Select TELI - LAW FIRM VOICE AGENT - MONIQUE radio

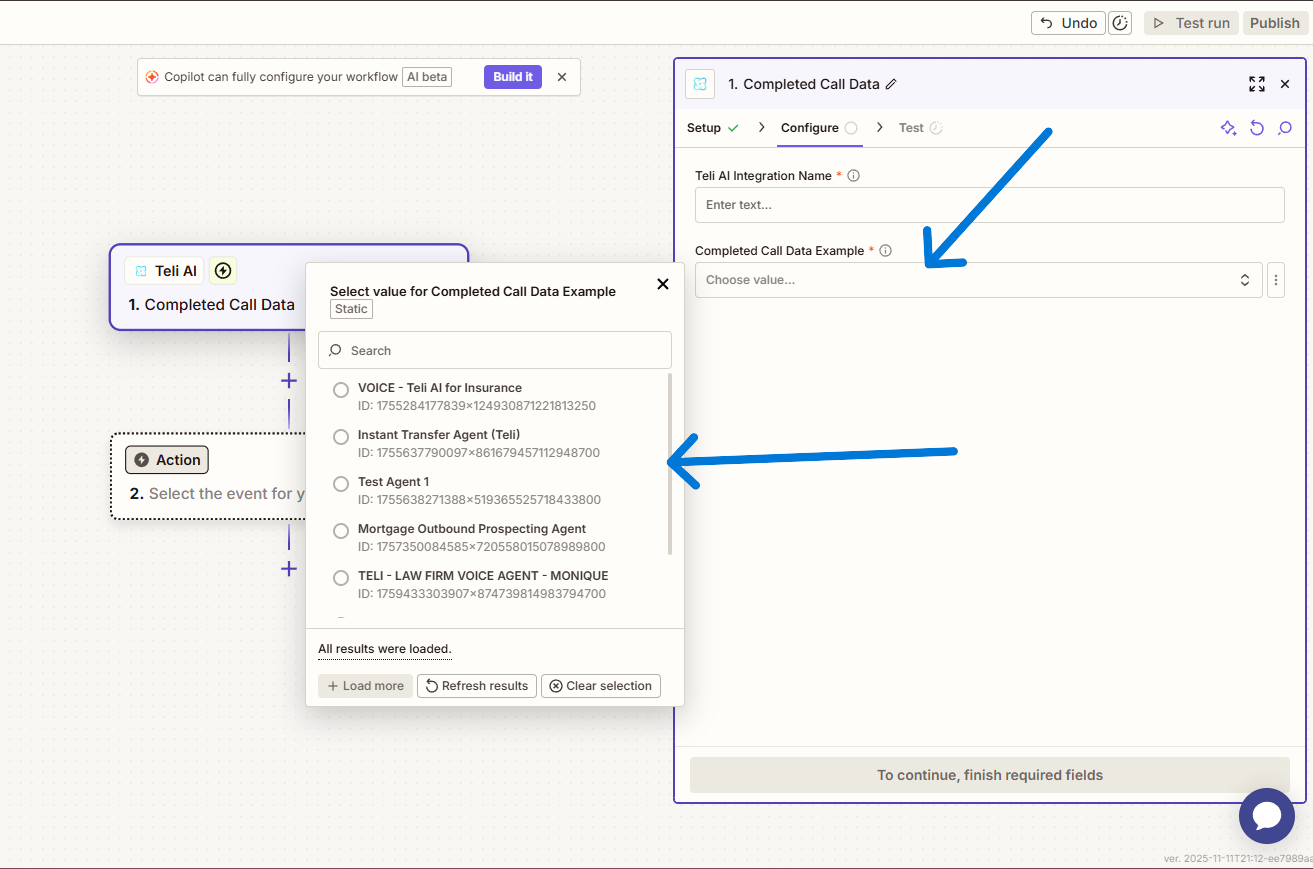341,578
